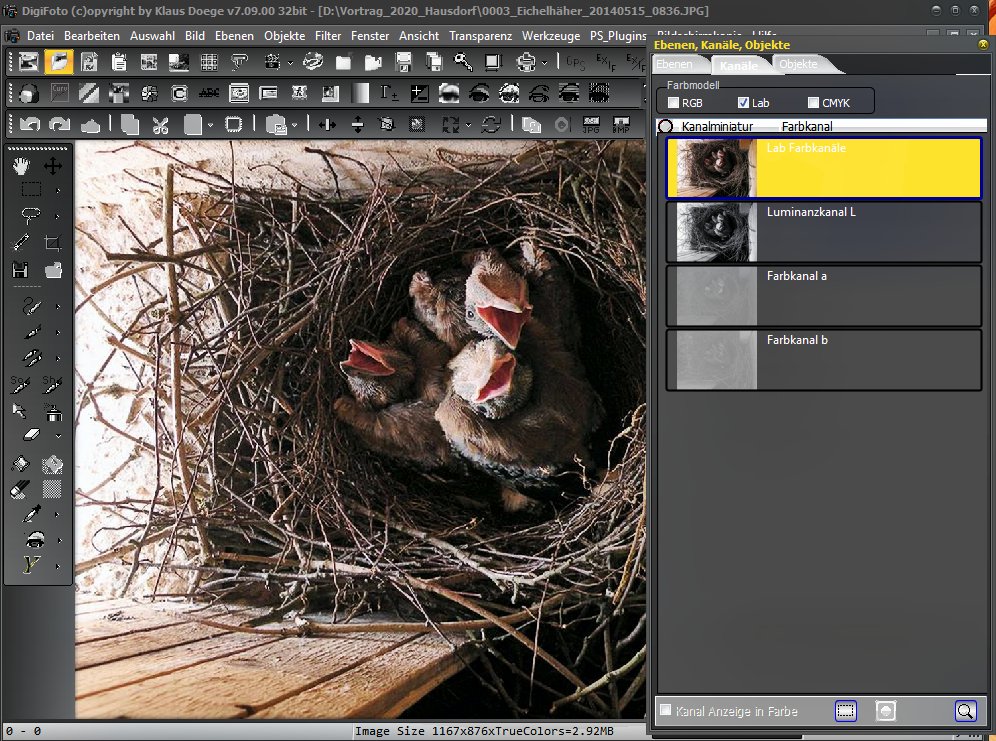This screenshot has height=741, width=996.
Task: Click the printer icon in toolbar
Action: click(526, 62)
